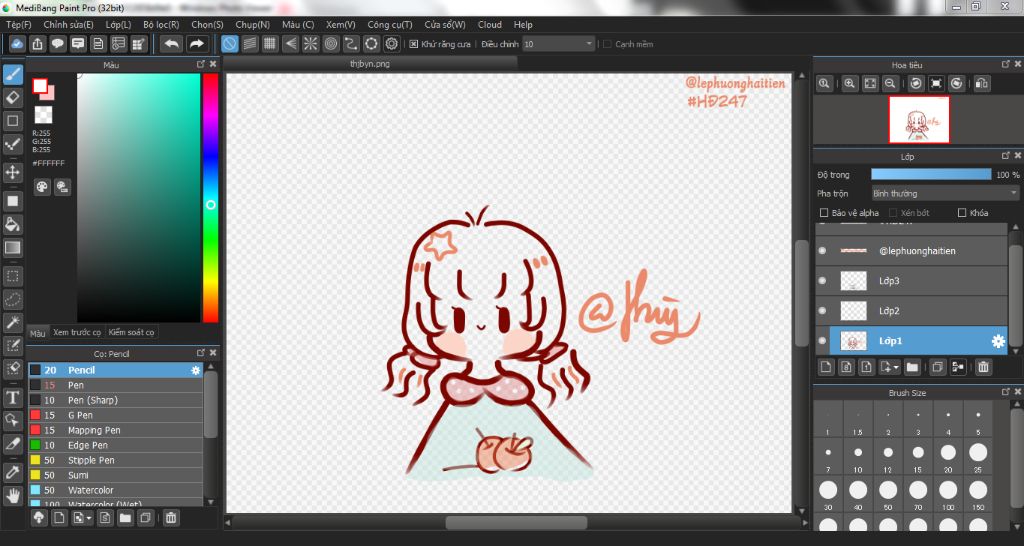This screenshot has height=546, width=1024.
Task: Open the Lớp(L) menu
Action: (118, 25)
